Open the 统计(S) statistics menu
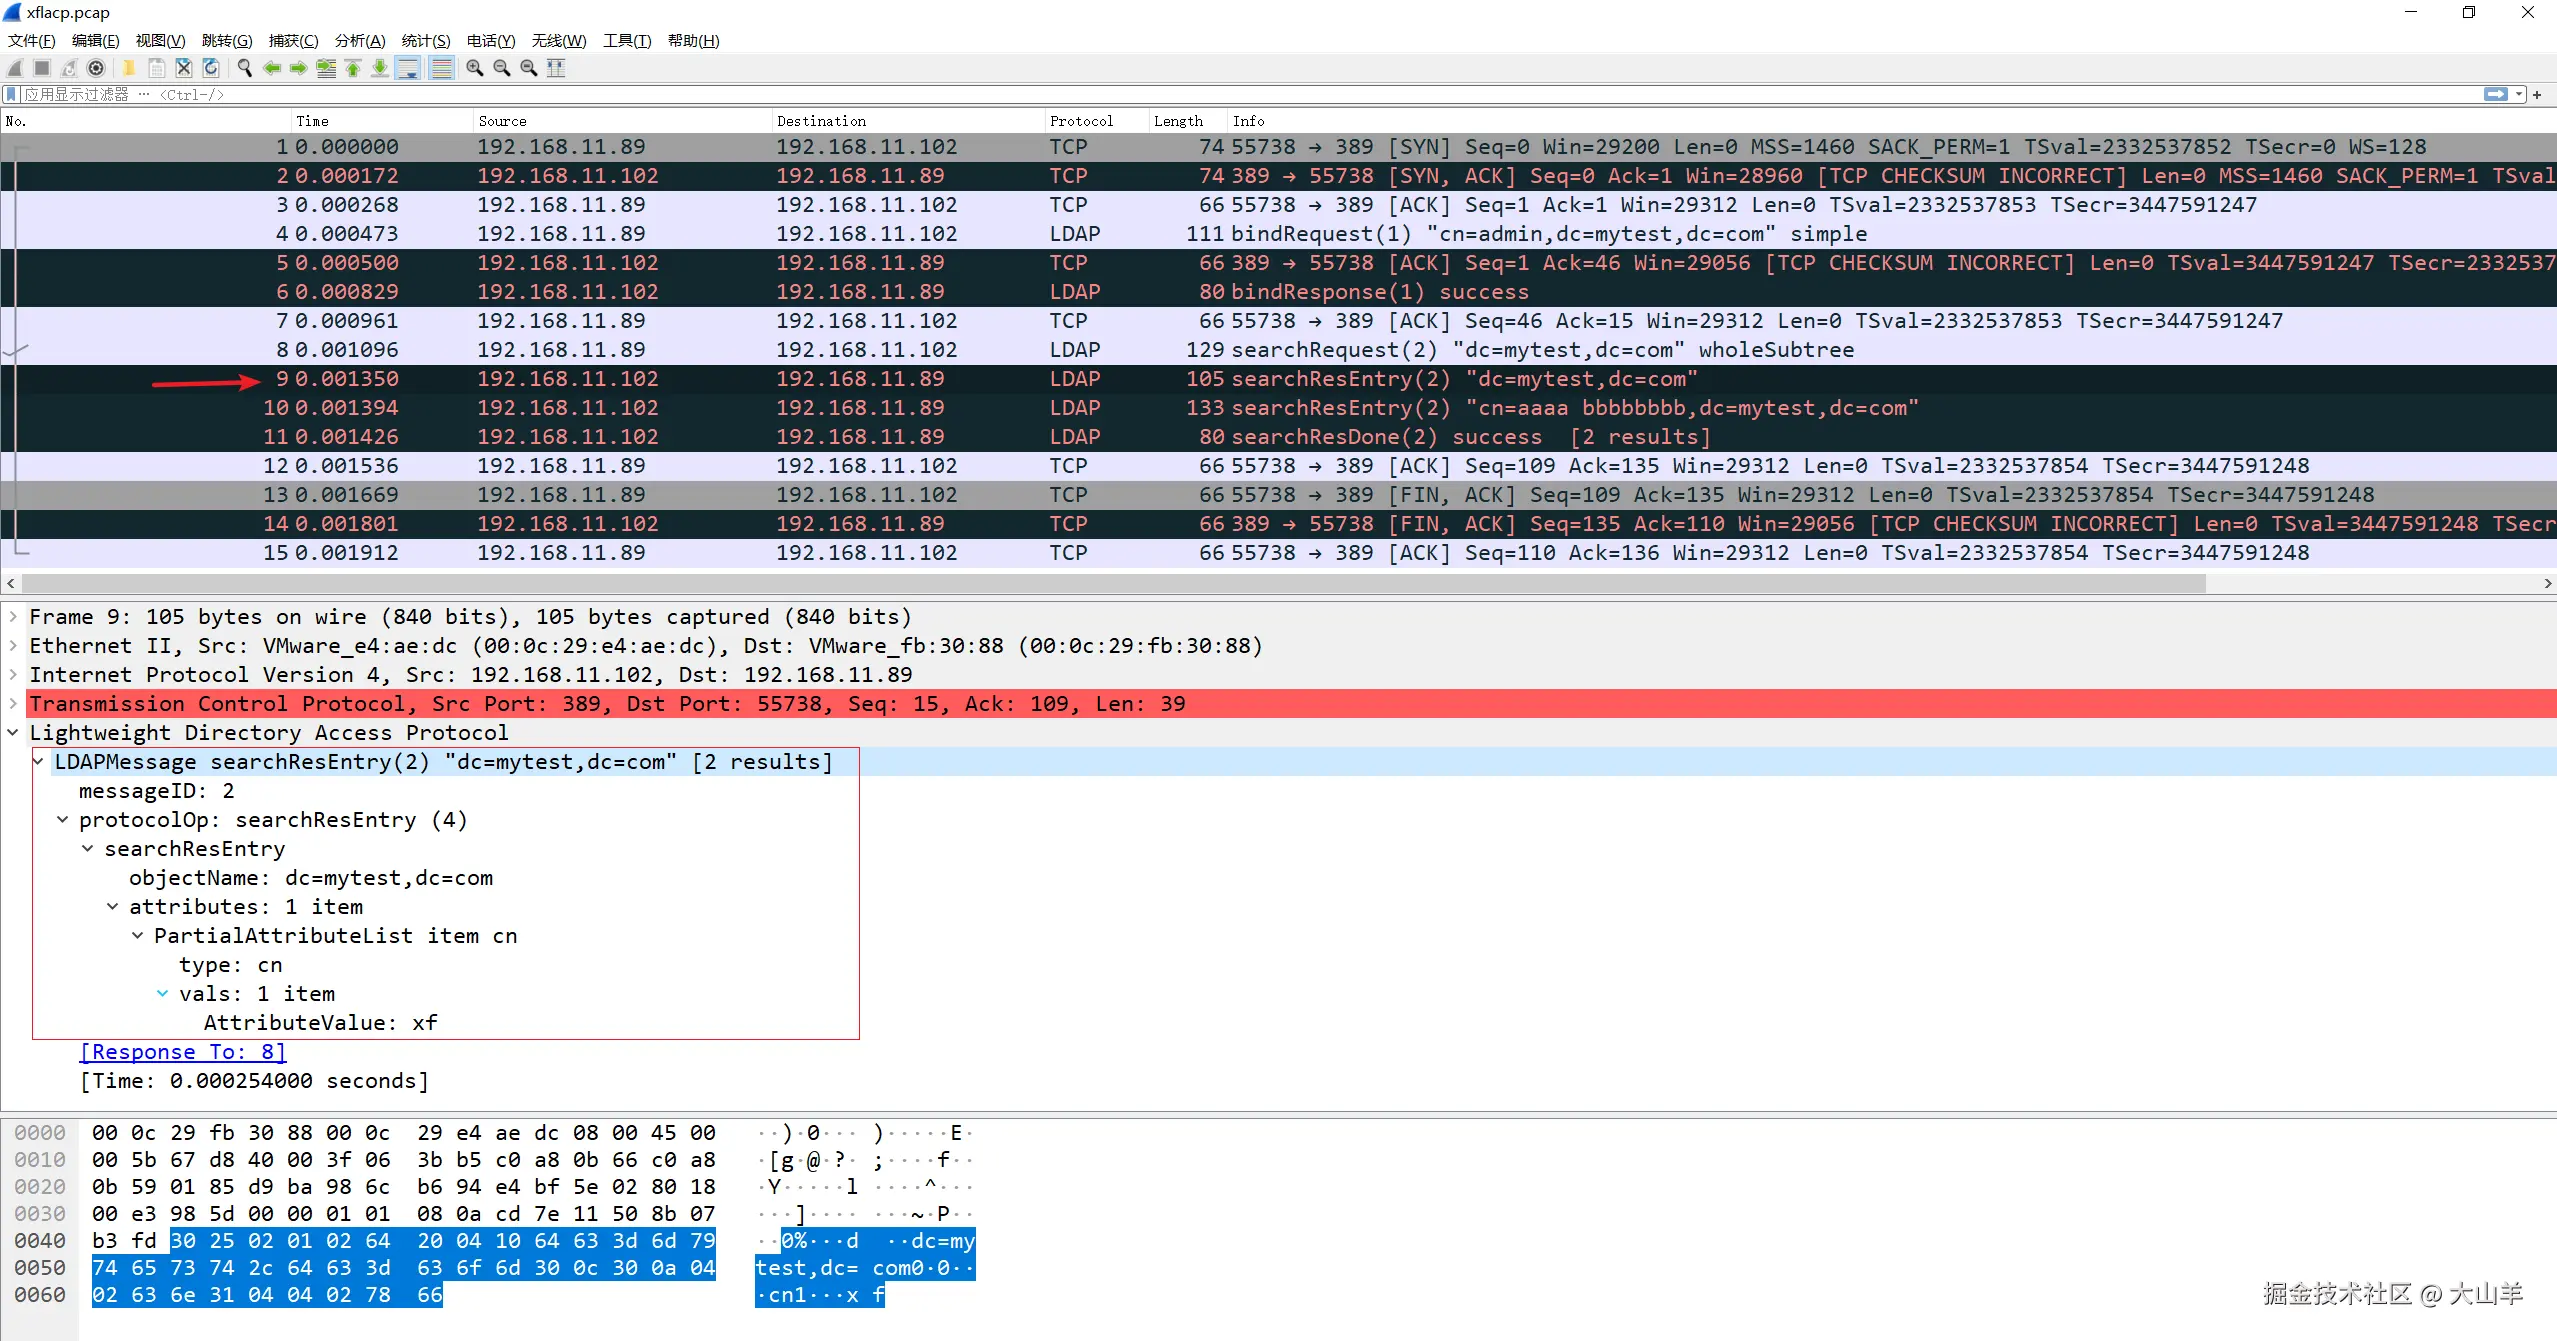This screenshot has width=2557, height=1341. click(x=425, y=40)
